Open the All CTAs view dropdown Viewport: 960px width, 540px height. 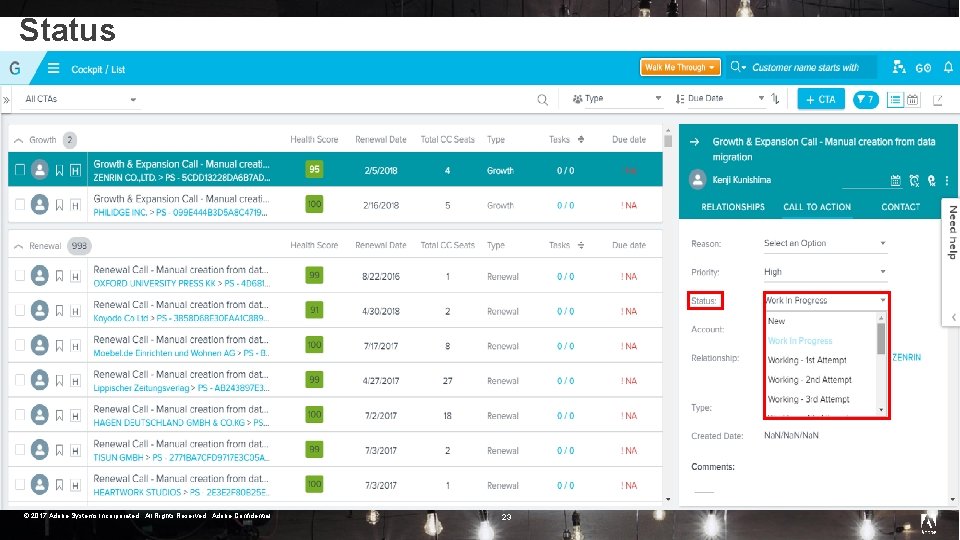(80, 99)
